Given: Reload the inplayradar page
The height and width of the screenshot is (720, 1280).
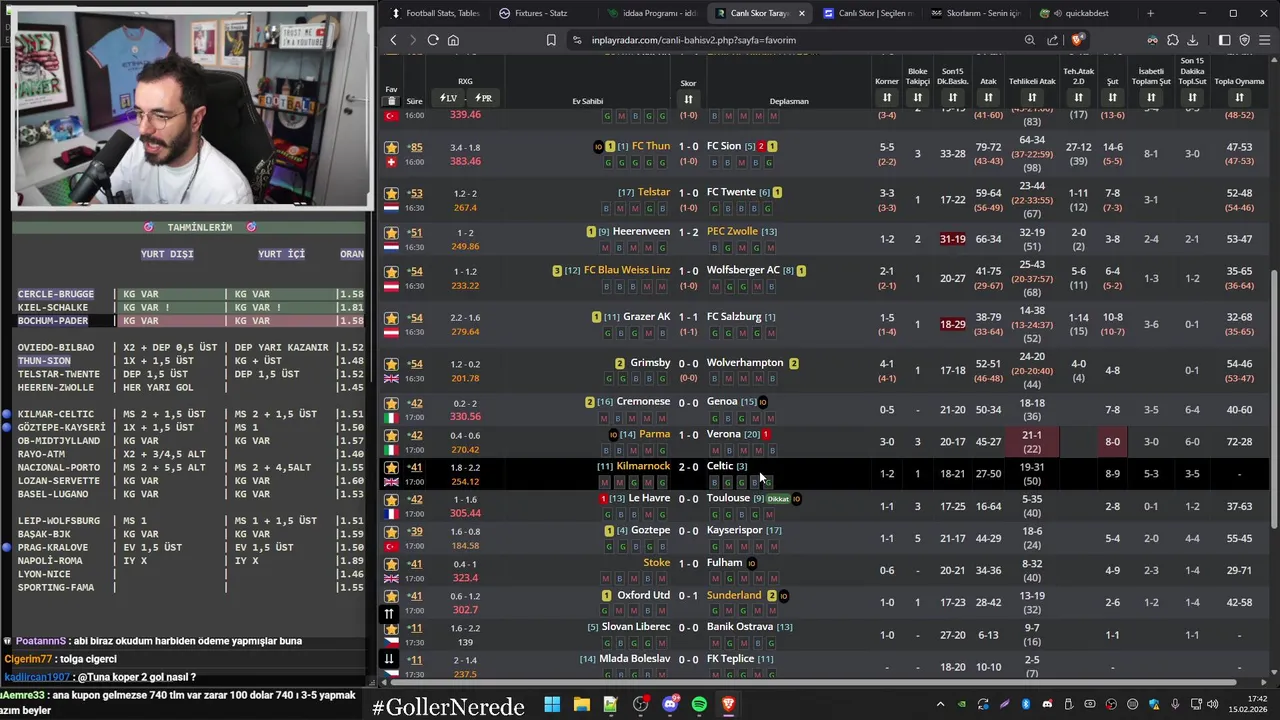Looking at the screenshot, I should [433, 40].
